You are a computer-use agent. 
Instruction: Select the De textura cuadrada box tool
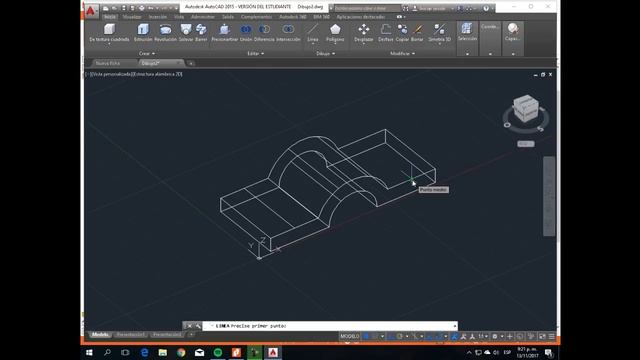[x=109, y=33]
